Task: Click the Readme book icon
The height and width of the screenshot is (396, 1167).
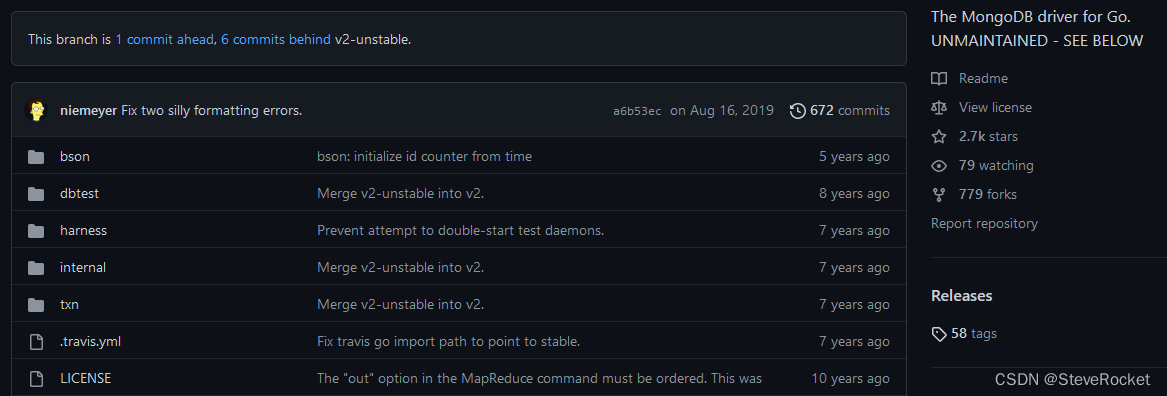Action: point(939,78)
